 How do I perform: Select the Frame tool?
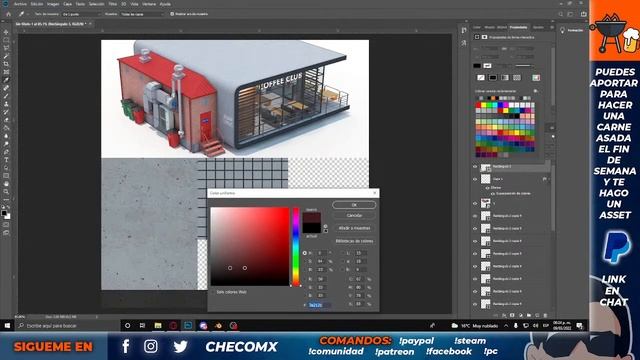pos(6,72)
